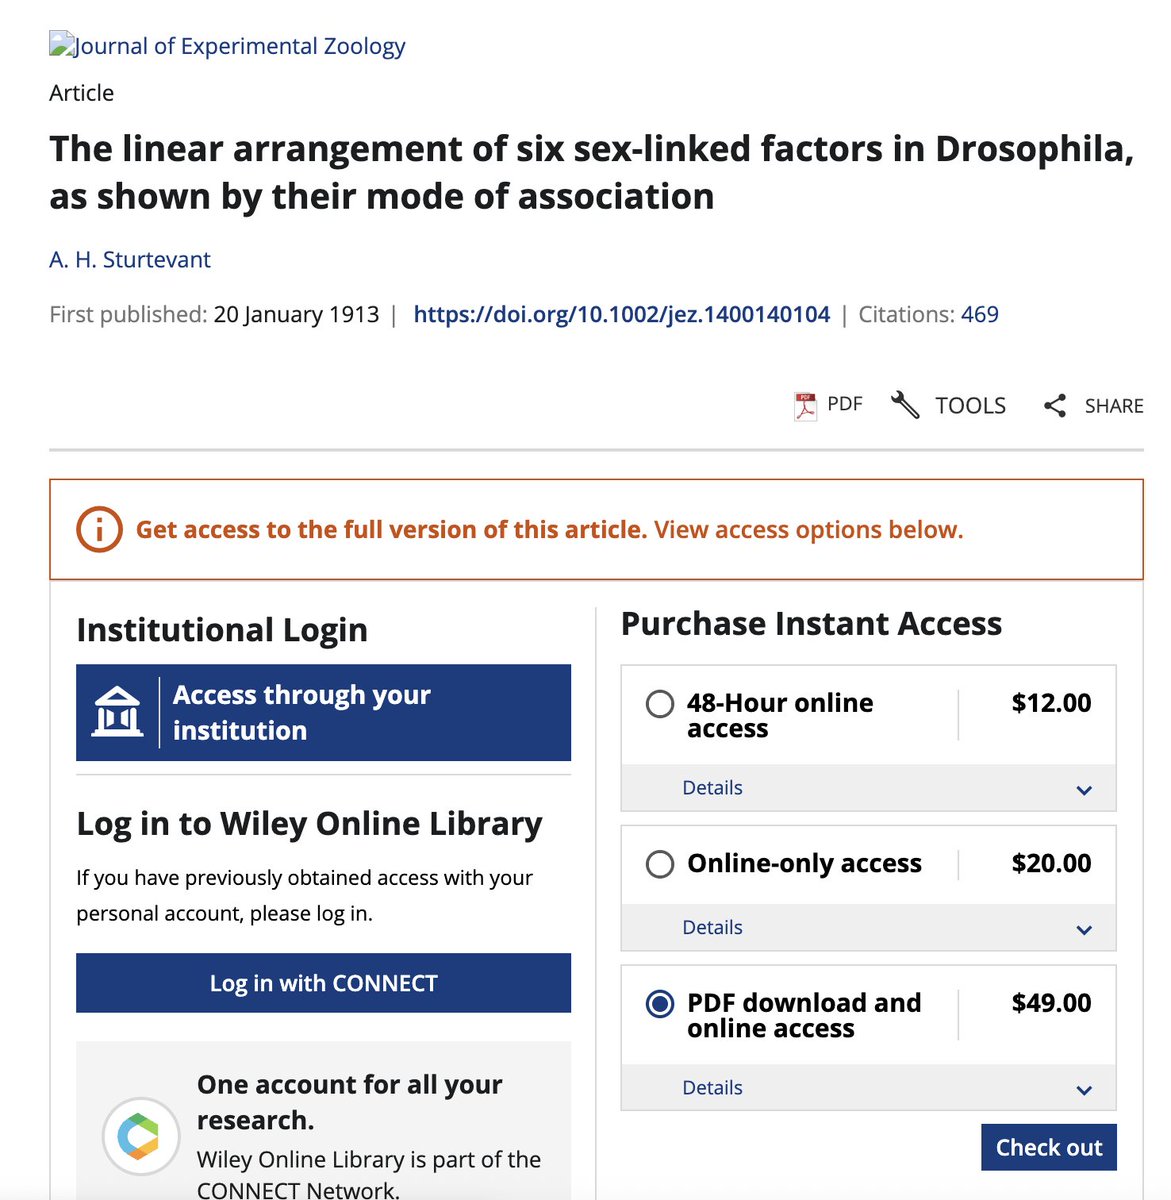Click the institution building icon

[x=118, y=712]
